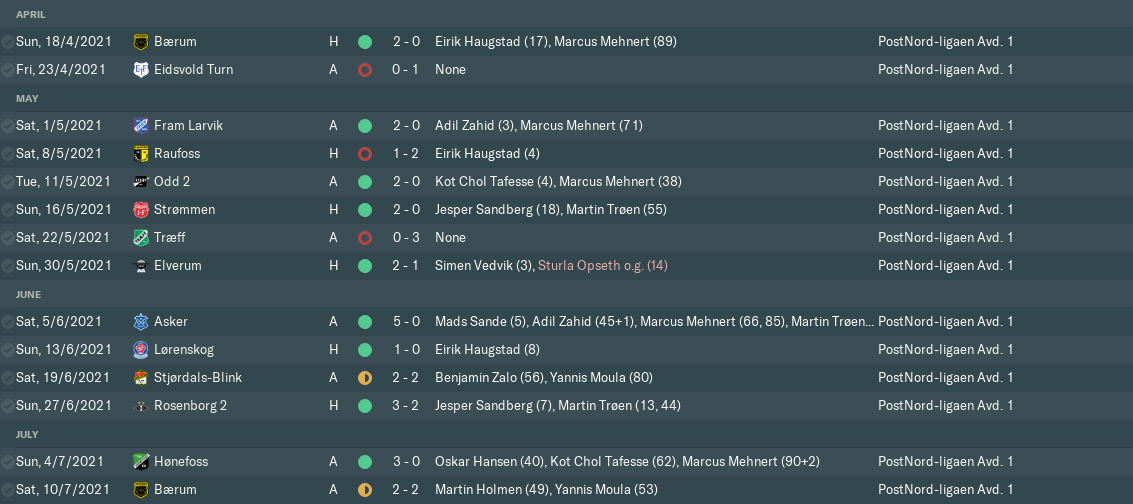Click the red loss indicator for the Træff match
This screenshot has width=1133, height=504.
[x=365, y=238]
